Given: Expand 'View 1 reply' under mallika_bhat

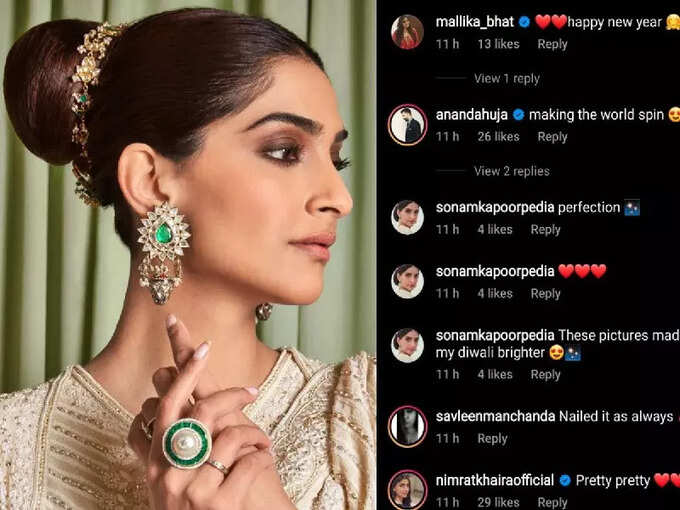Looking at the screenshot, I should point(507,79).
